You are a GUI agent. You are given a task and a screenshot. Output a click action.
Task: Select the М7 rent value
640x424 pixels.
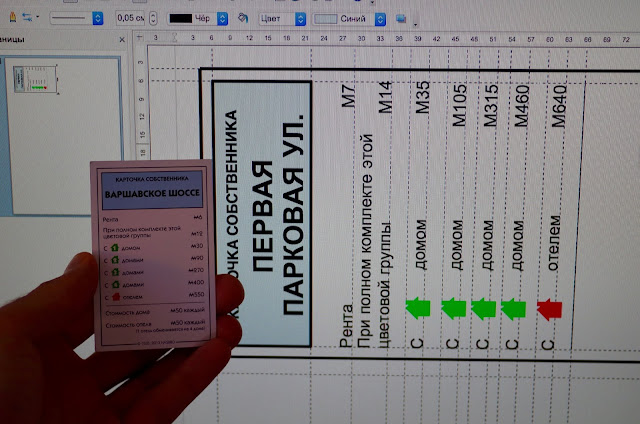[x=348, y=96]
